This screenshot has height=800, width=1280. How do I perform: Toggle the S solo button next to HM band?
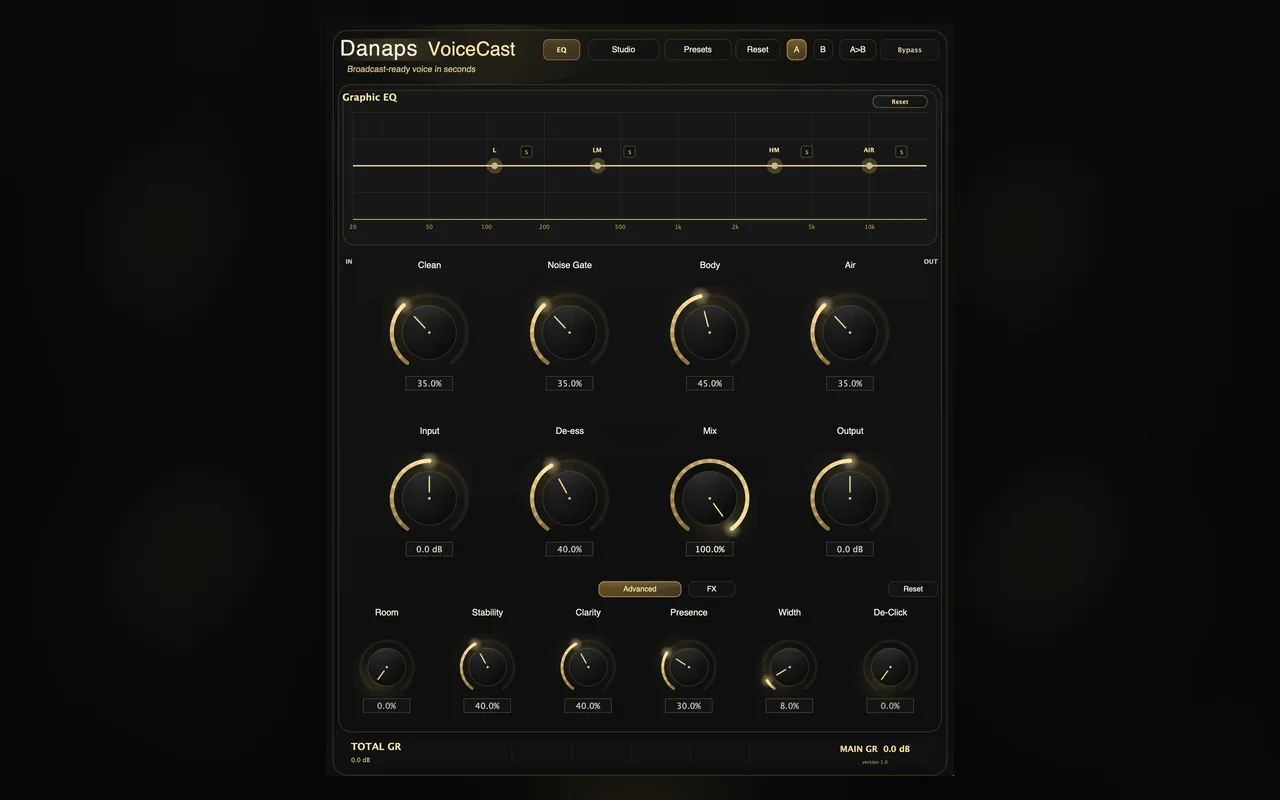point(806,152)
